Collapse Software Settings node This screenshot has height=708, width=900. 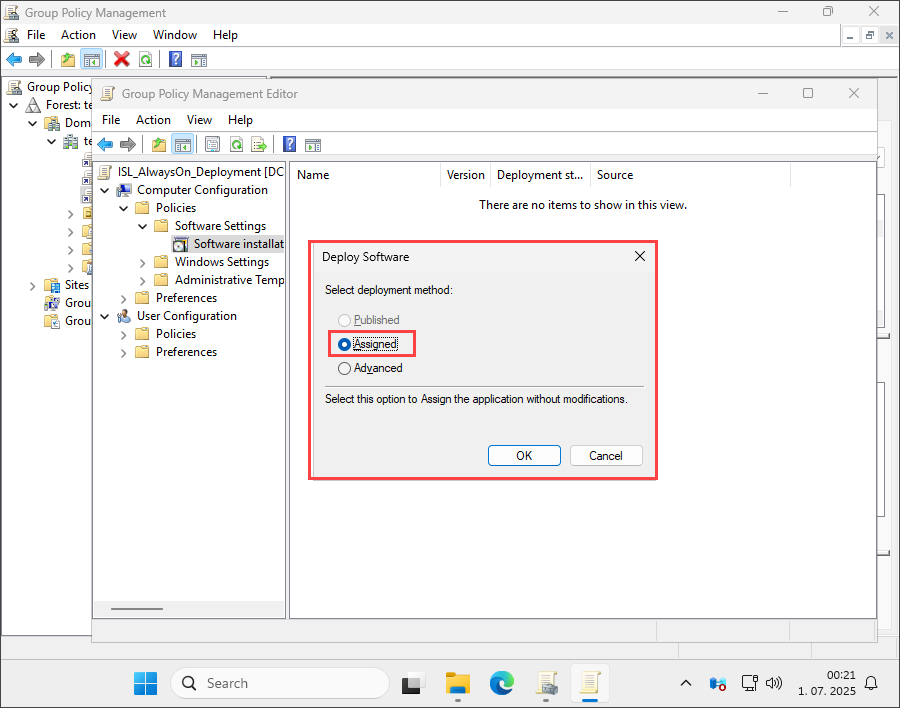[x=142, y=226]
